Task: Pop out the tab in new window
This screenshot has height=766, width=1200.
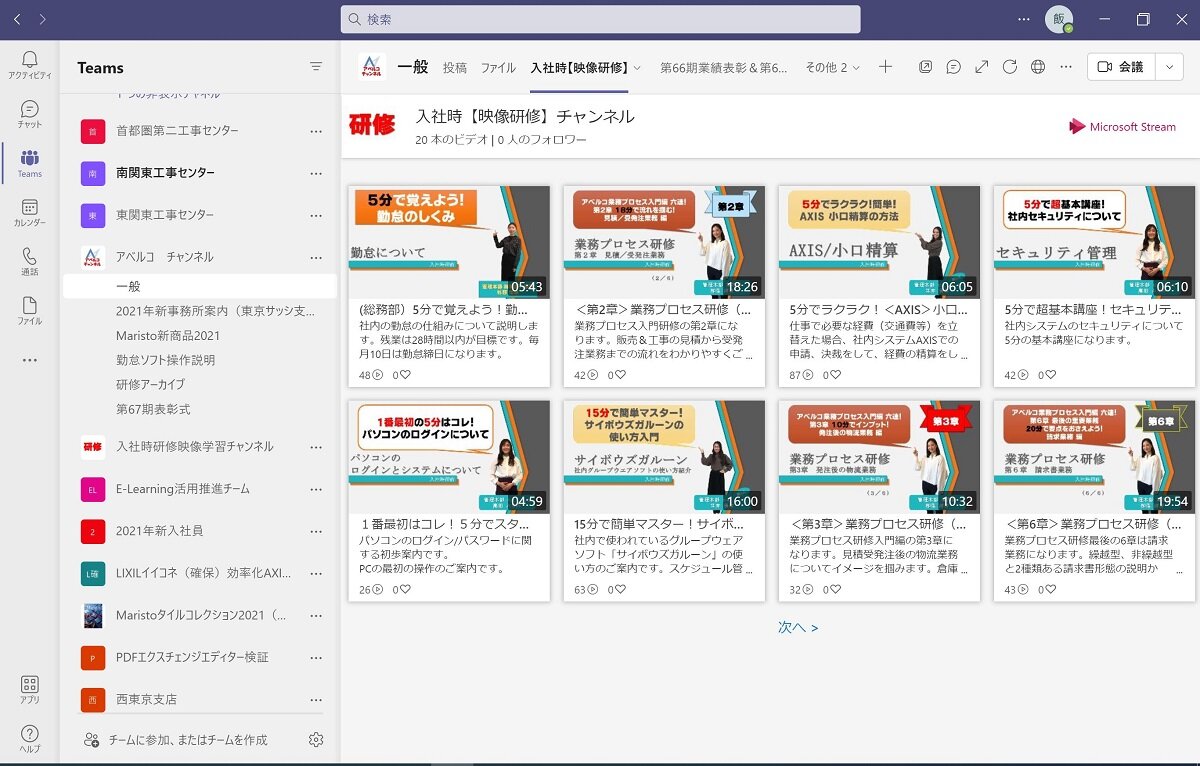Action: point(926,67)
